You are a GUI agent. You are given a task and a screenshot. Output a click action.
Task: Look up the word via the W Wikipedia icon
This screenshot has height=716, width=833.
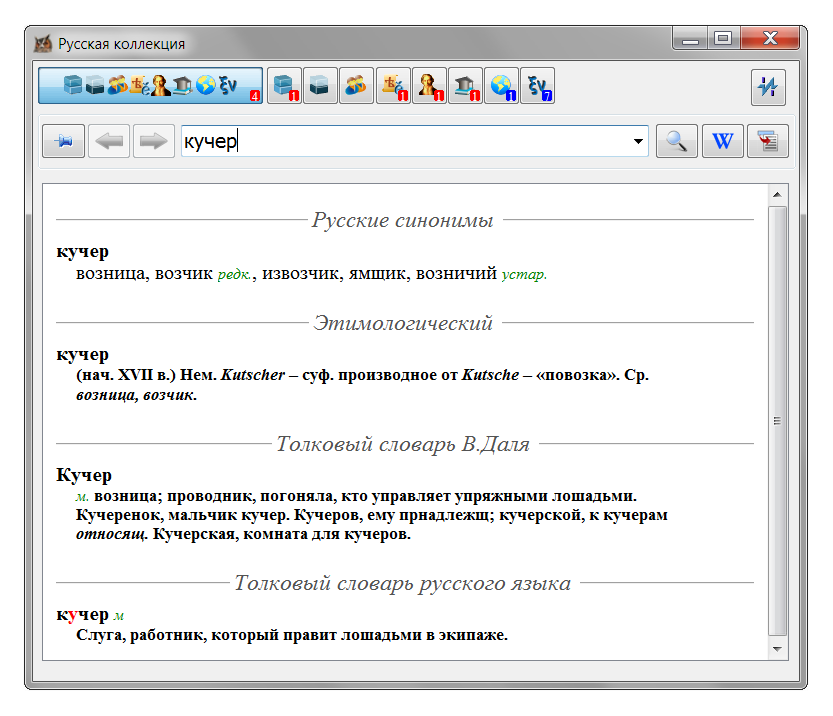pyautogui.click(x=722, y=140)
